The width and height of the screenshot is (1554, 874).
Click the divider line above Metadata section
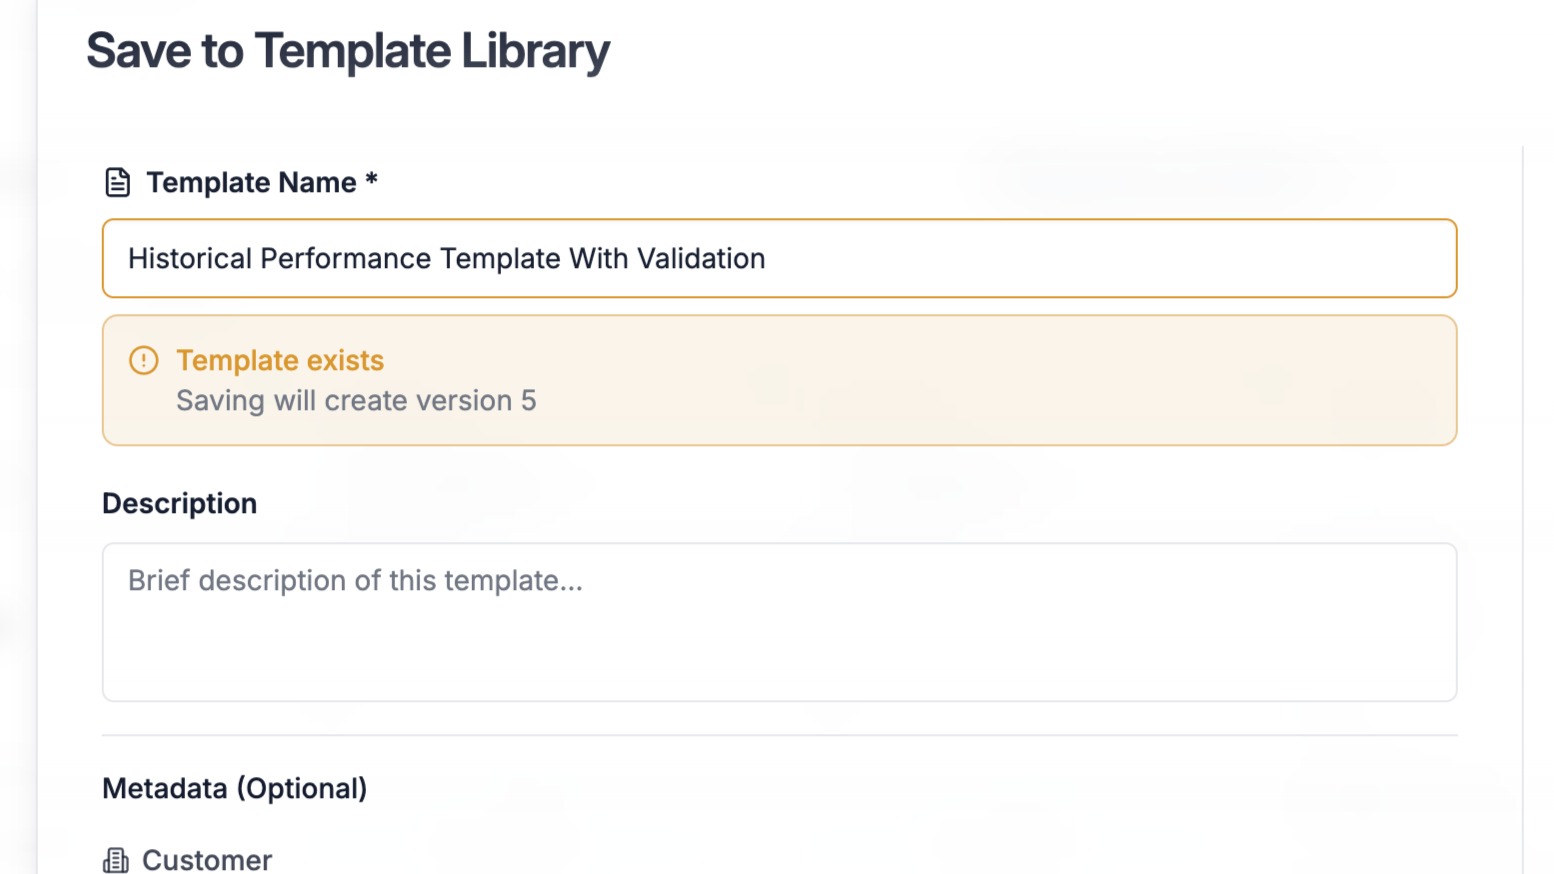tap(779, 735)
